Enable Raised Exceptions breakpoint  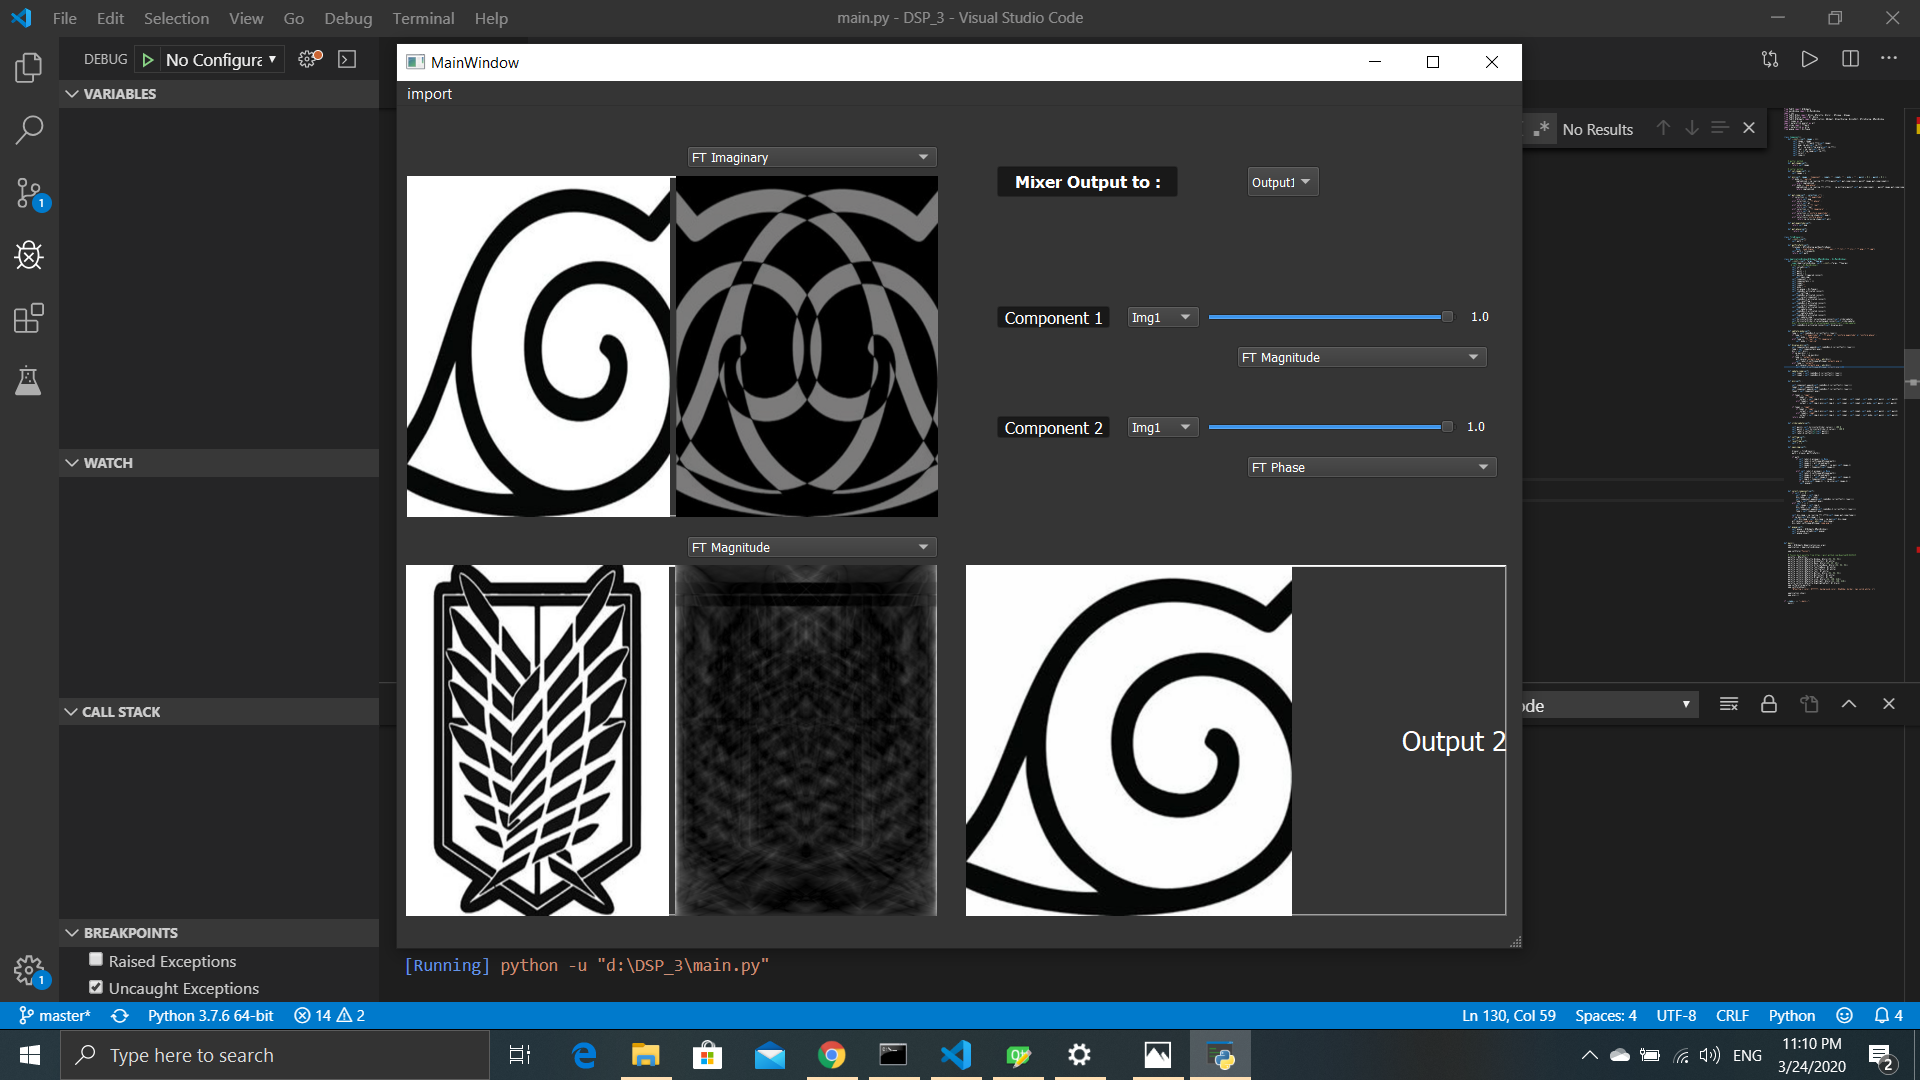[96, 960]
